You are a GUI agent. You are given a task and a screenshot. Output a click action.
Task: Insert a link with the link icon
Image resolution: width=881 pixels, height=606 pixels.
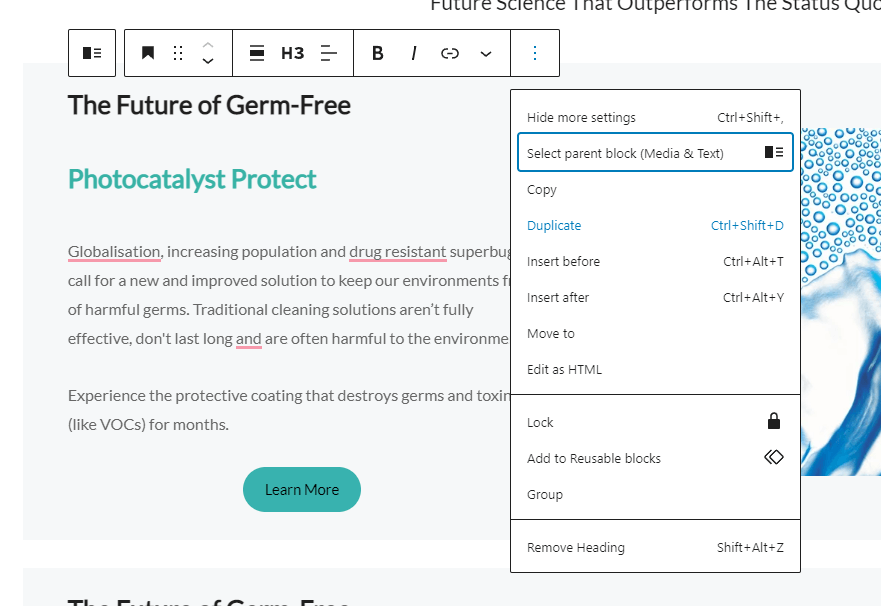pyautogui.click(x=450, y=53)
